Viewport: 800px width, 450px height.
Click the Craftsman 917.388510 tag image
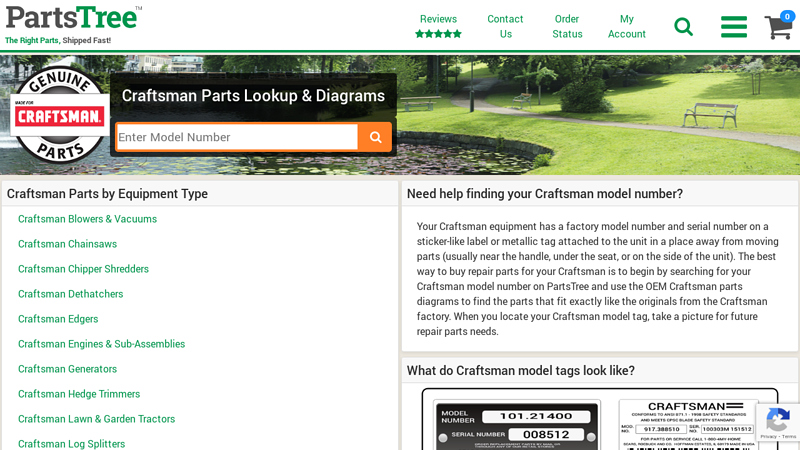point(689,424)
